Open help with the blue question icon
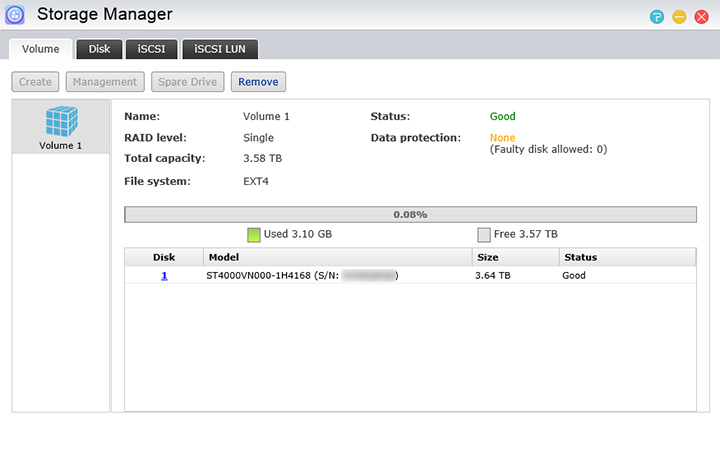Image resolution: width=720 pixels, height=457 pixels. tap(657, 17)
